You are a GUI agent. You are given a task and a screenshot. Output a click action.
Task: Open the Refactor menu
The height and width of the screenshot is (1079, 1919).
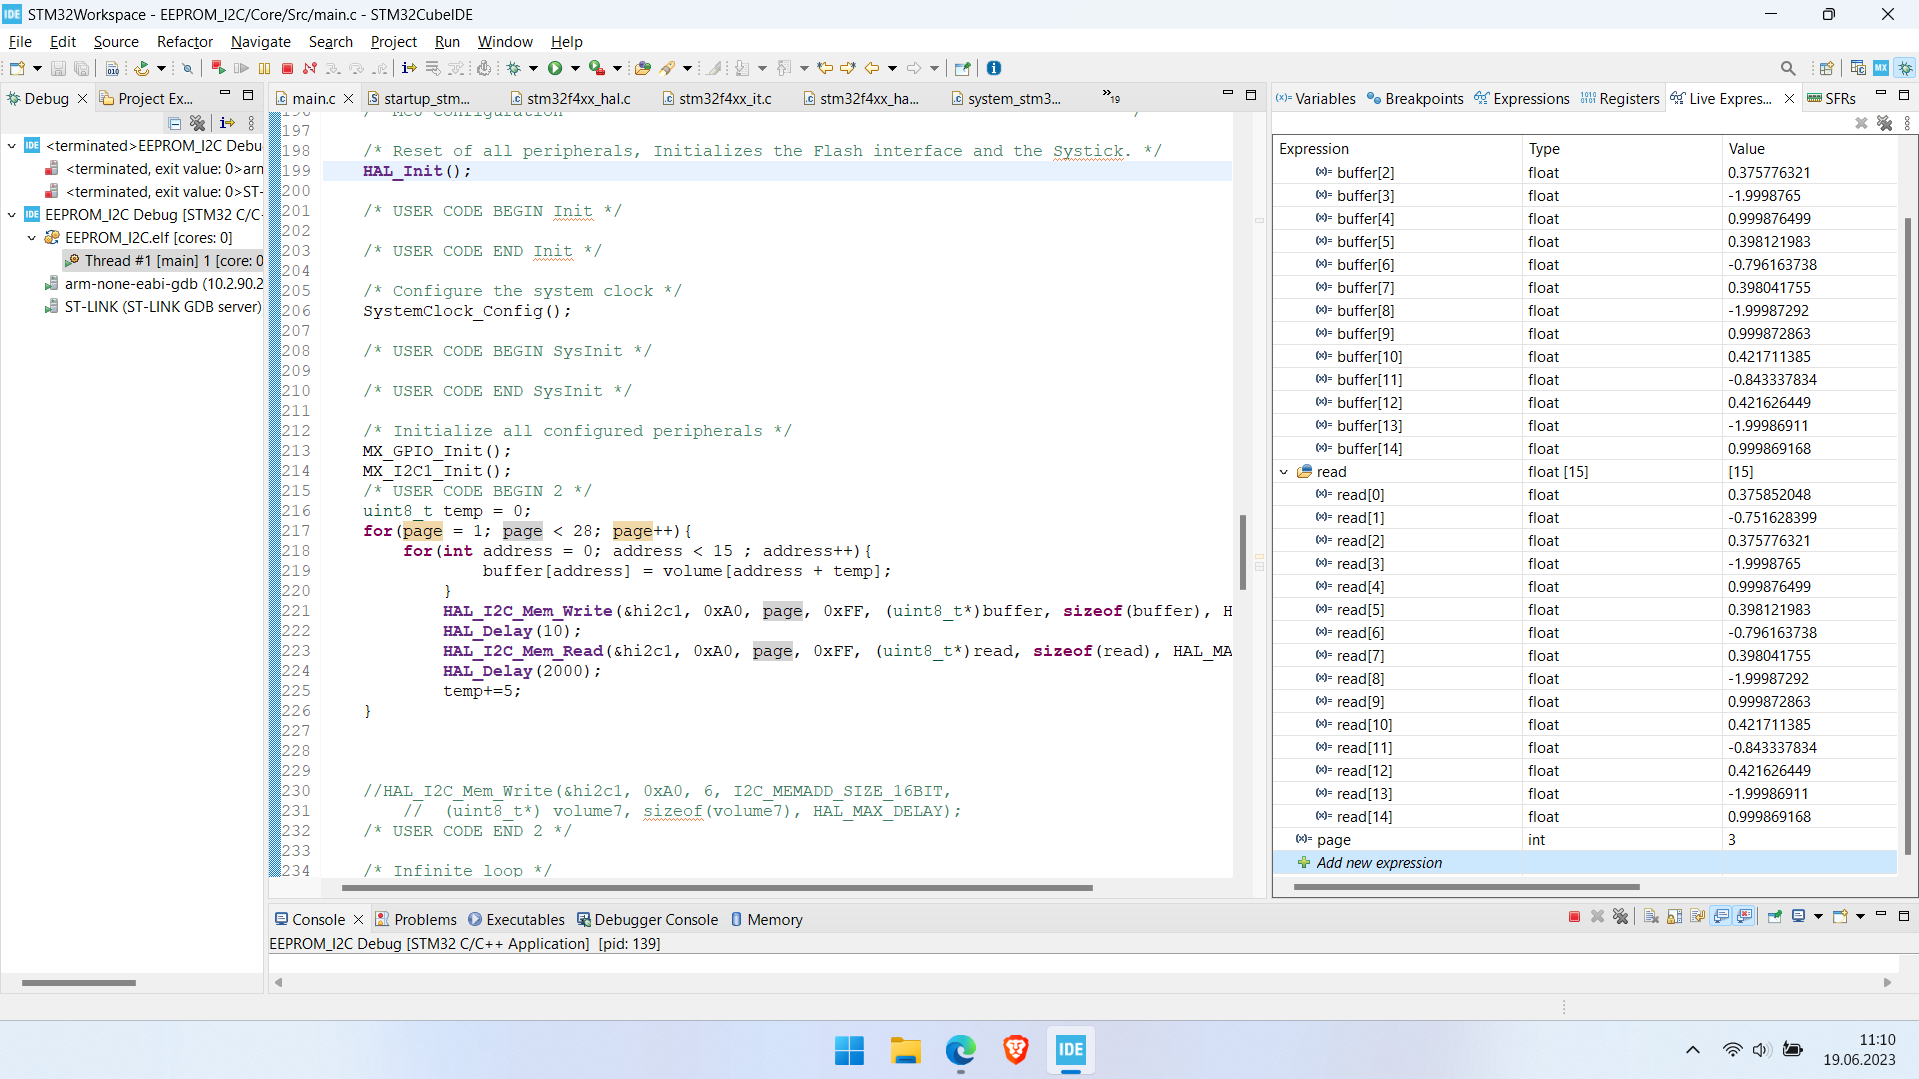pos(185,41)
